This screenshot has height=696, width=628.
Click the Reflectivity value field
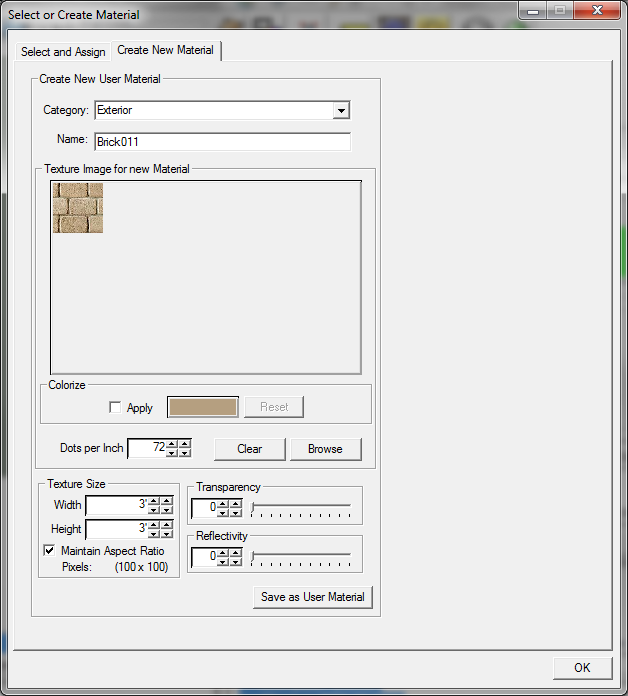(204, 557)
